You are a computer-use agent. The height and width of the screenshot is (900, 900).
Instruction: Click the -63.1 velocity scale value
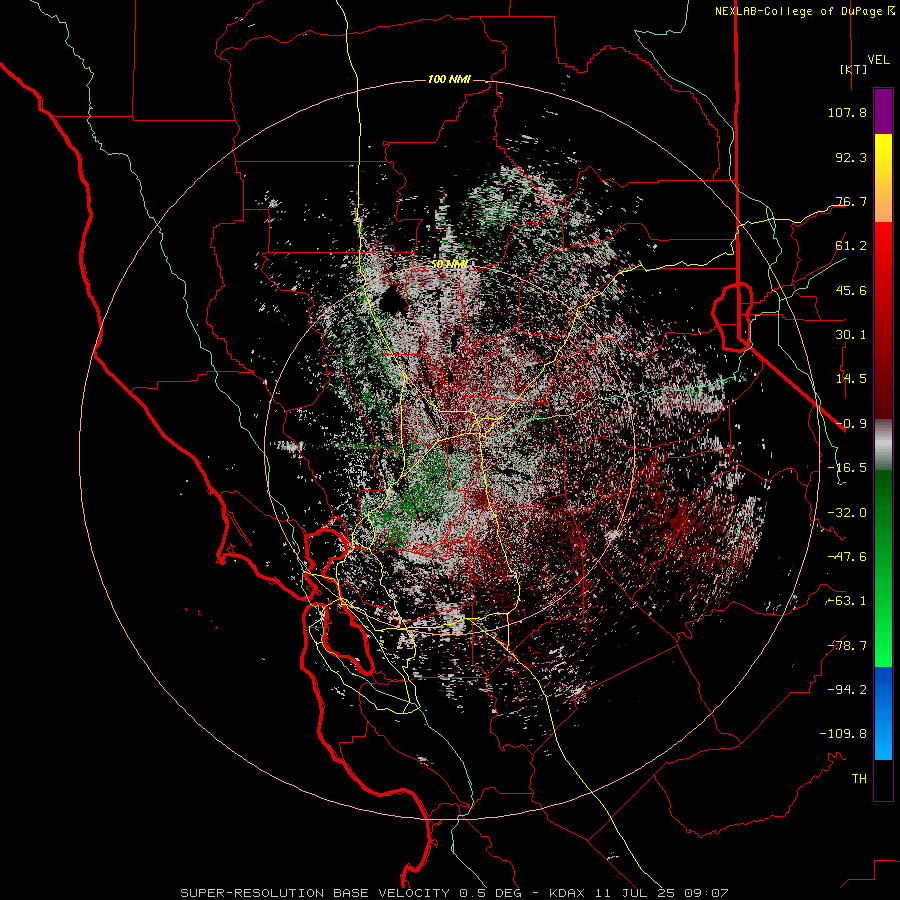(847, 601)
